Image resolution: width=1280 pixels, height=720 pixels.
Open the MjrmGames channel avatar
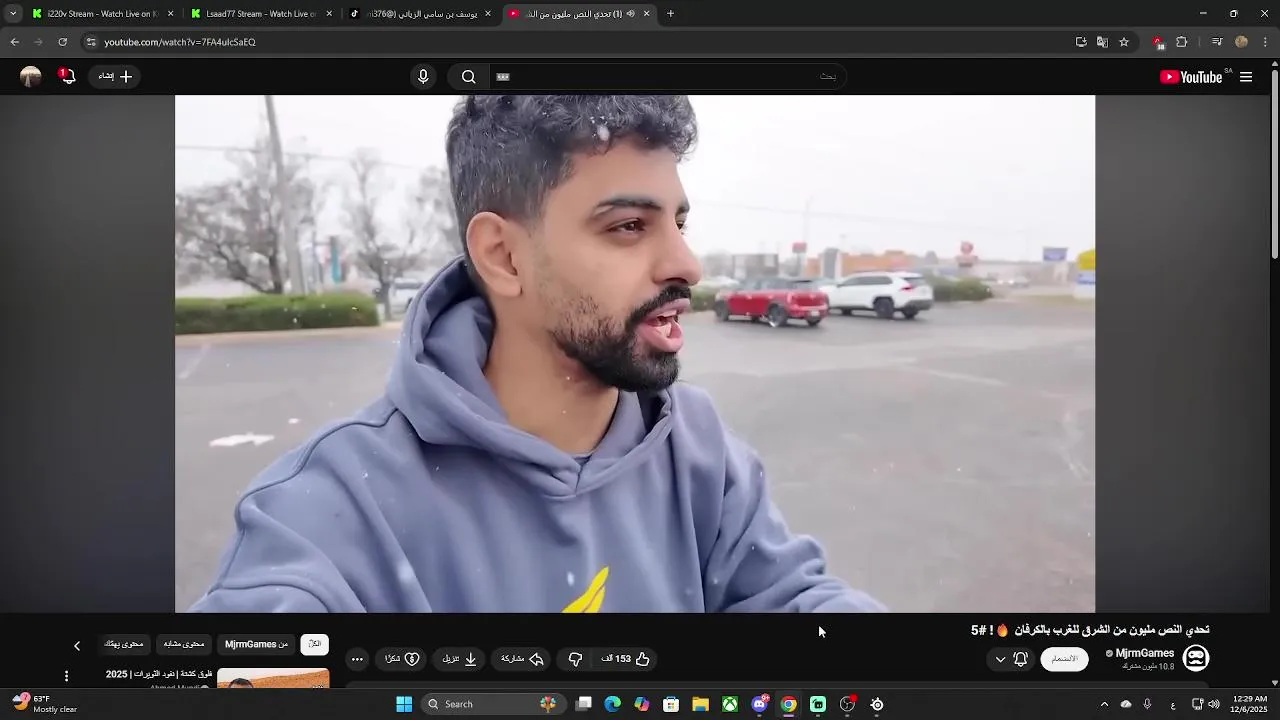1196,658
